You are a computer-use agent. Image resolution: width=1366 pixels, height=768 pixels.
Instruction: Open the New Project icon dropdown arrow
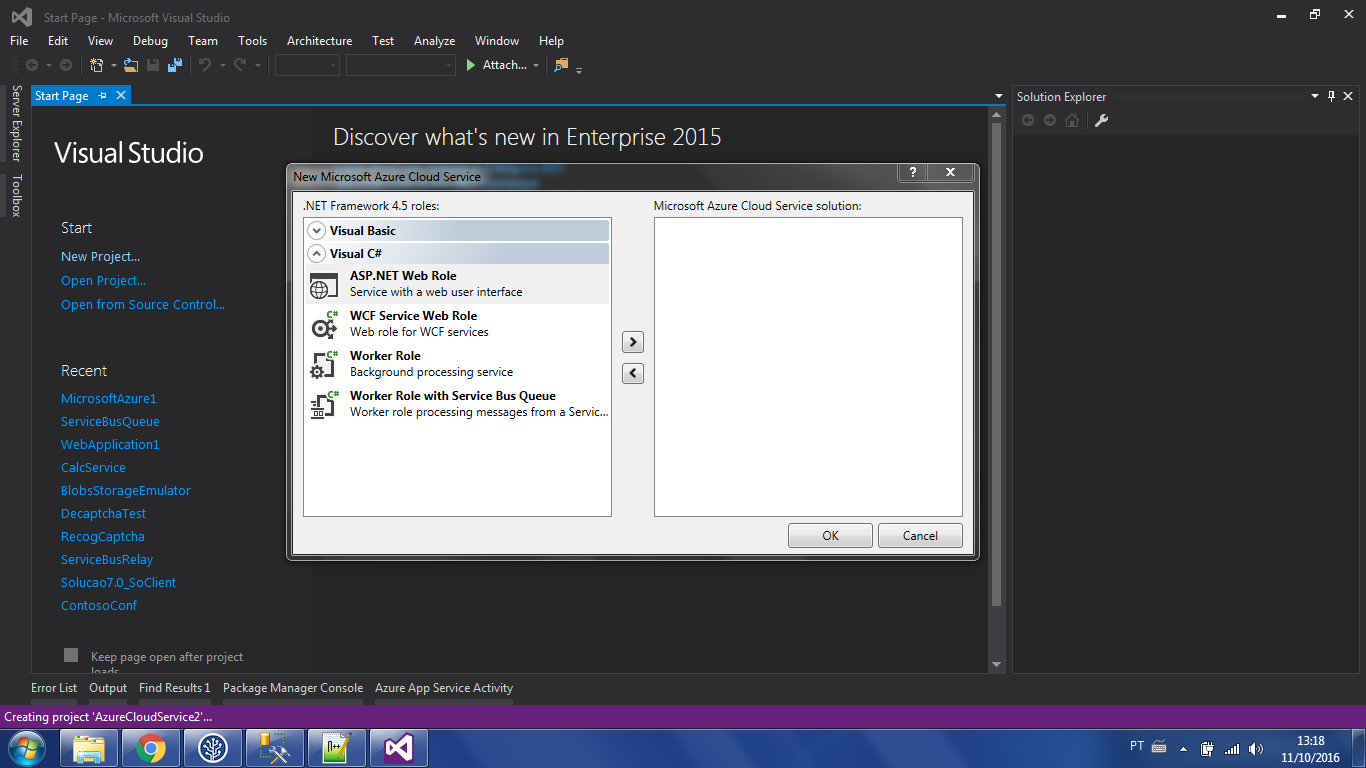(x=113, y=66)
